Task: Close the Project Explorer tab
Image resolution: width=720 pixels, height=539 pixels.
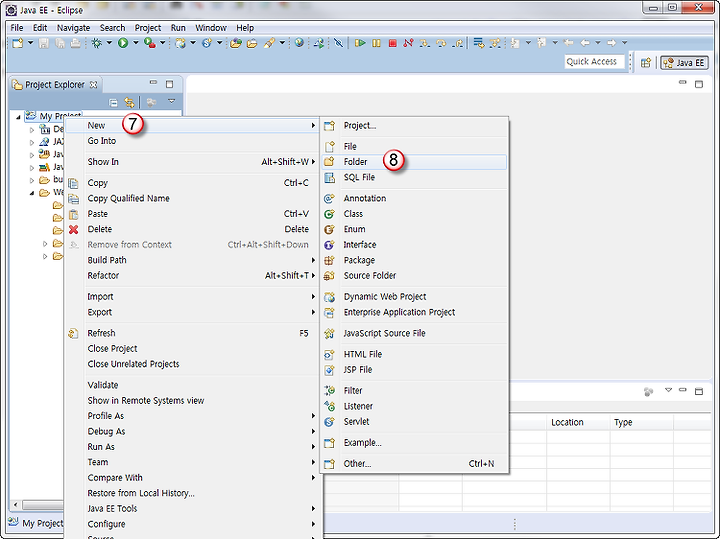Action: 94,85
